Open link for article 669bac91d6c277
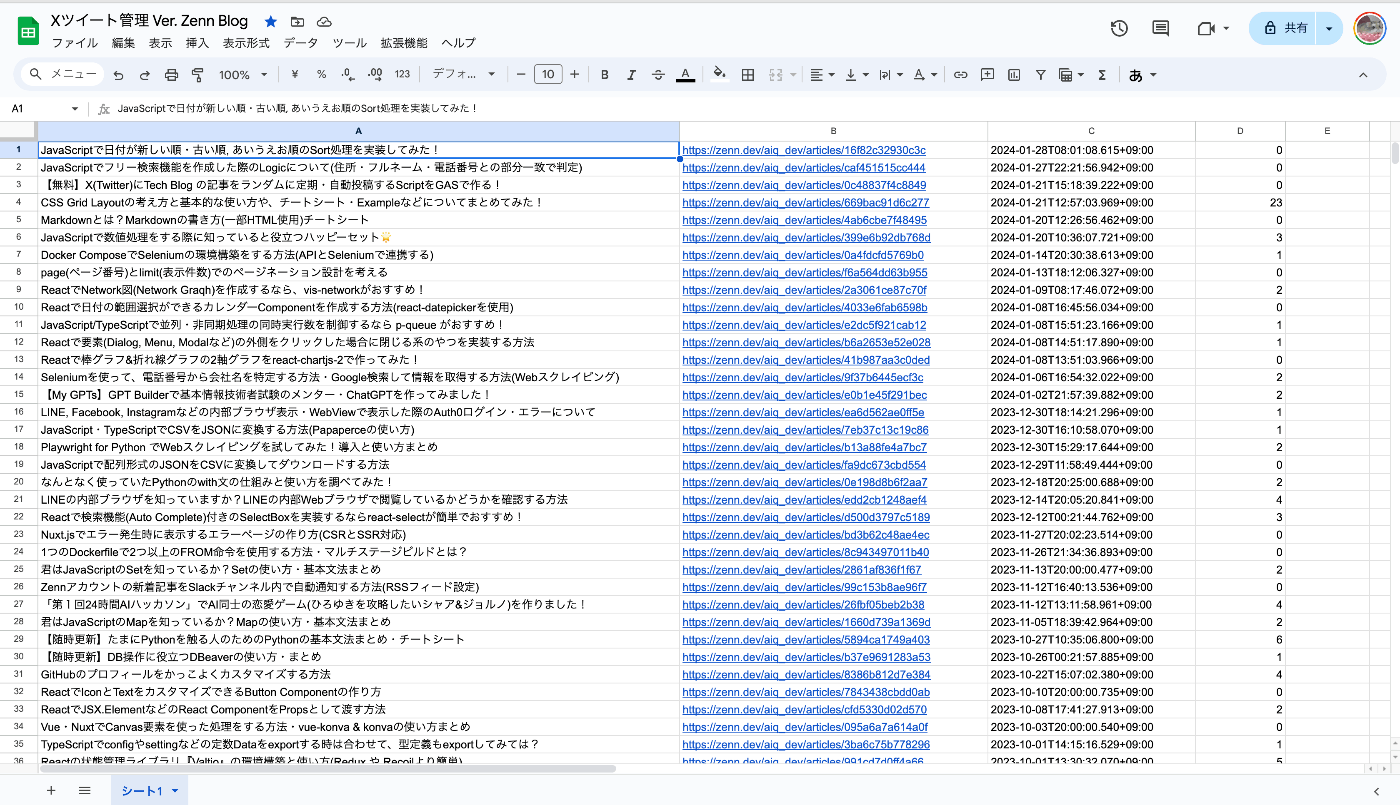This screenshot has width=1400, height=805. [805, 202]
